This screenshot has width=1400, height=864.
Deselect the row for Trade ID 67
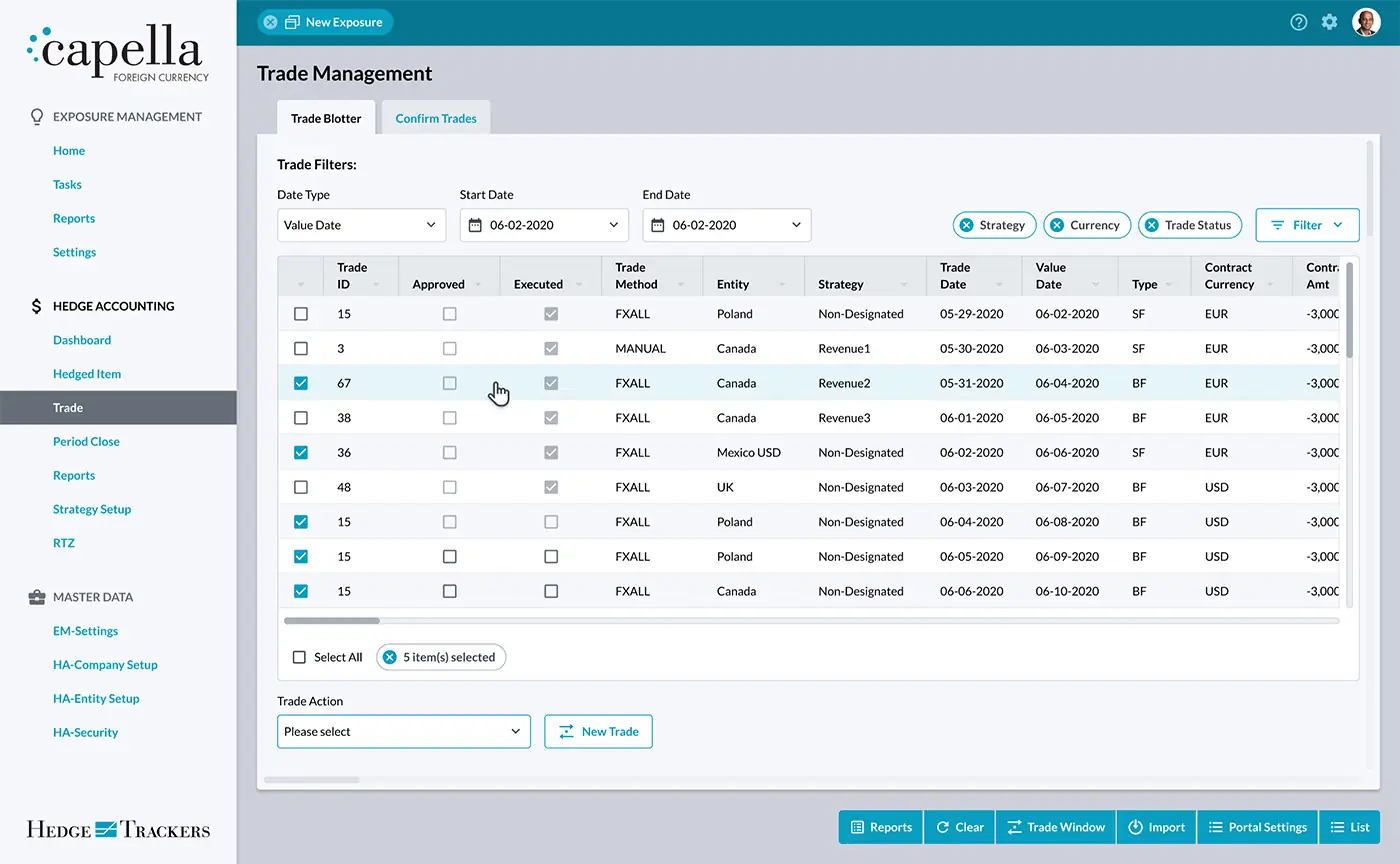[301, 383]
